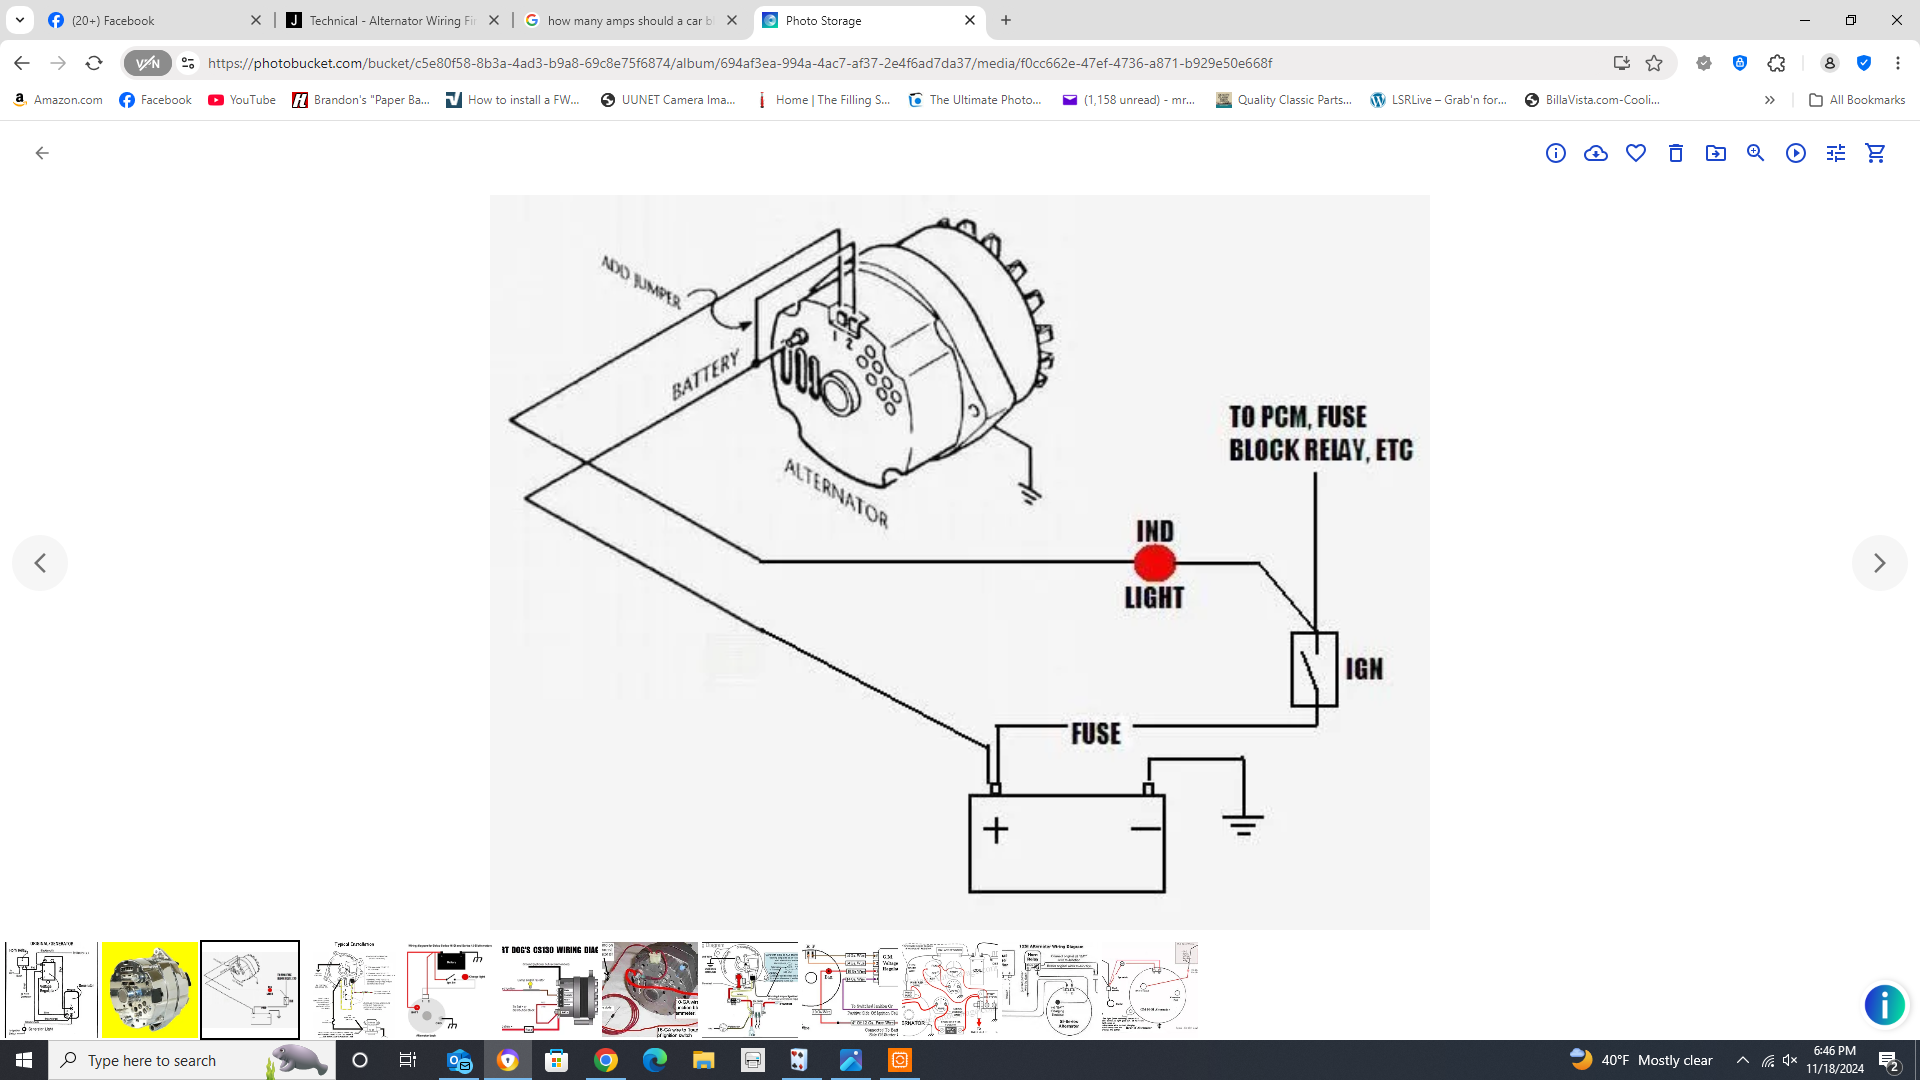Screen dimensions: 1920x1080
Task: Move photo to folder icon
Action: (x=1716, y=153)
